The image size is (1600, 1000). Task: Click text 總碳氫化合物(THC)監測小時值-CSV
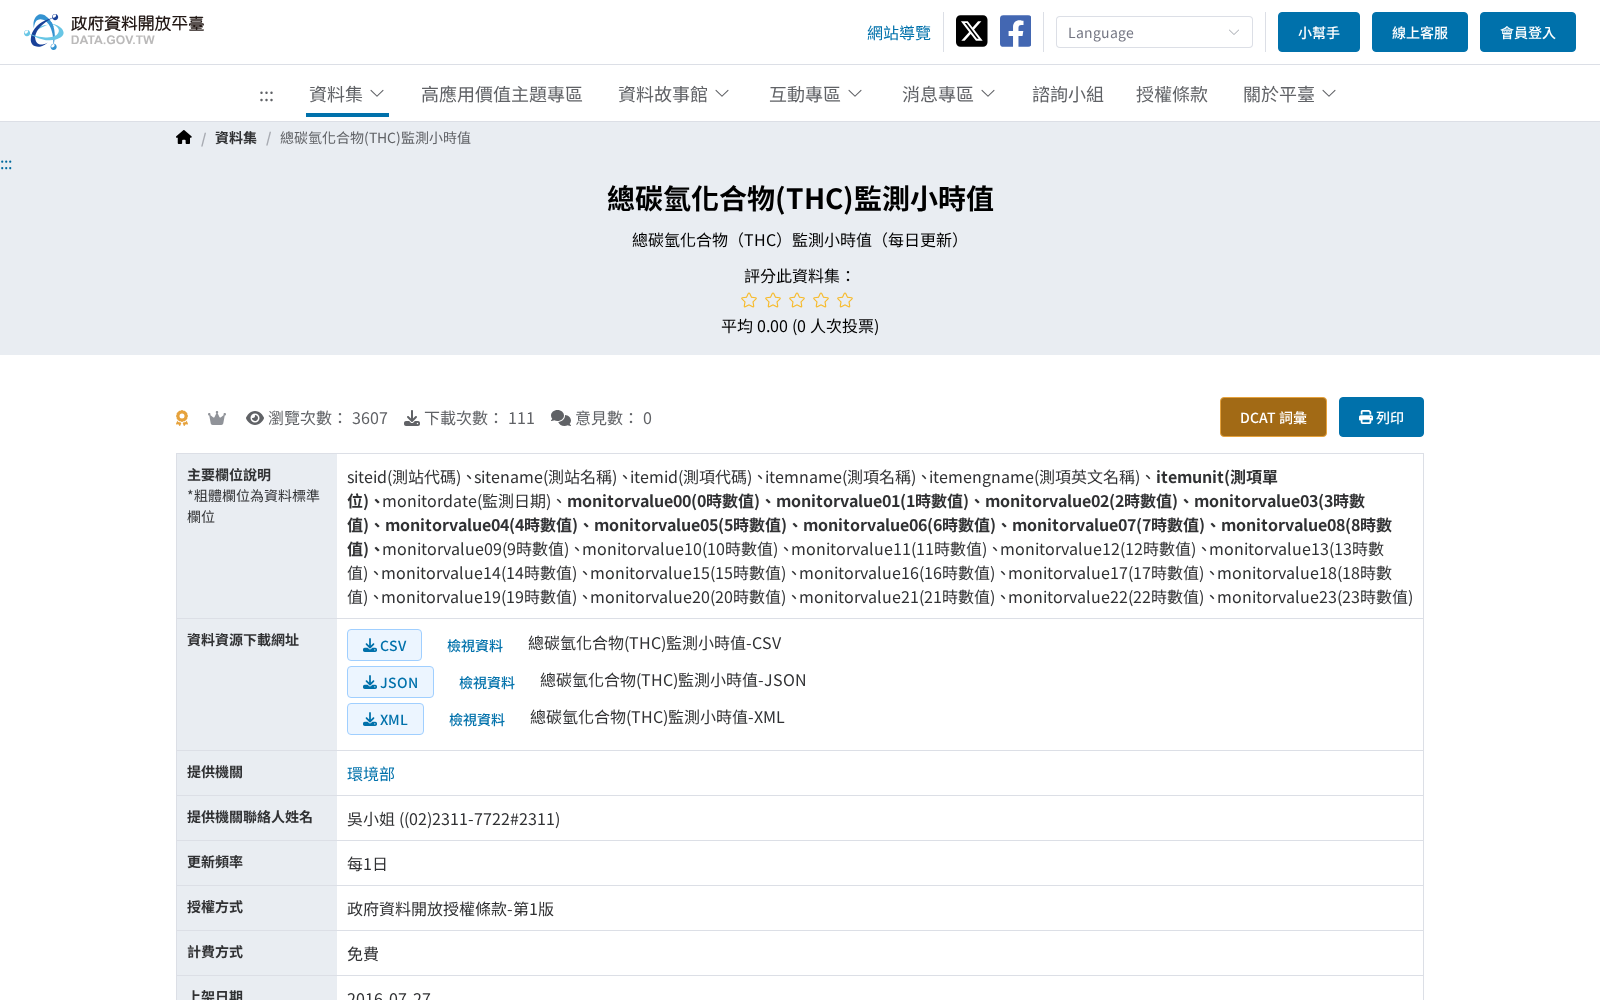[655, 643]
